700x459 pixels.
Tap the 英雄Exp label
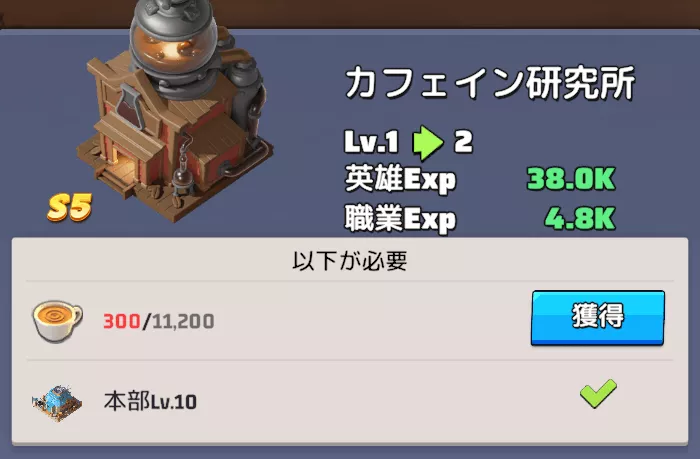(x=400, y=179)
